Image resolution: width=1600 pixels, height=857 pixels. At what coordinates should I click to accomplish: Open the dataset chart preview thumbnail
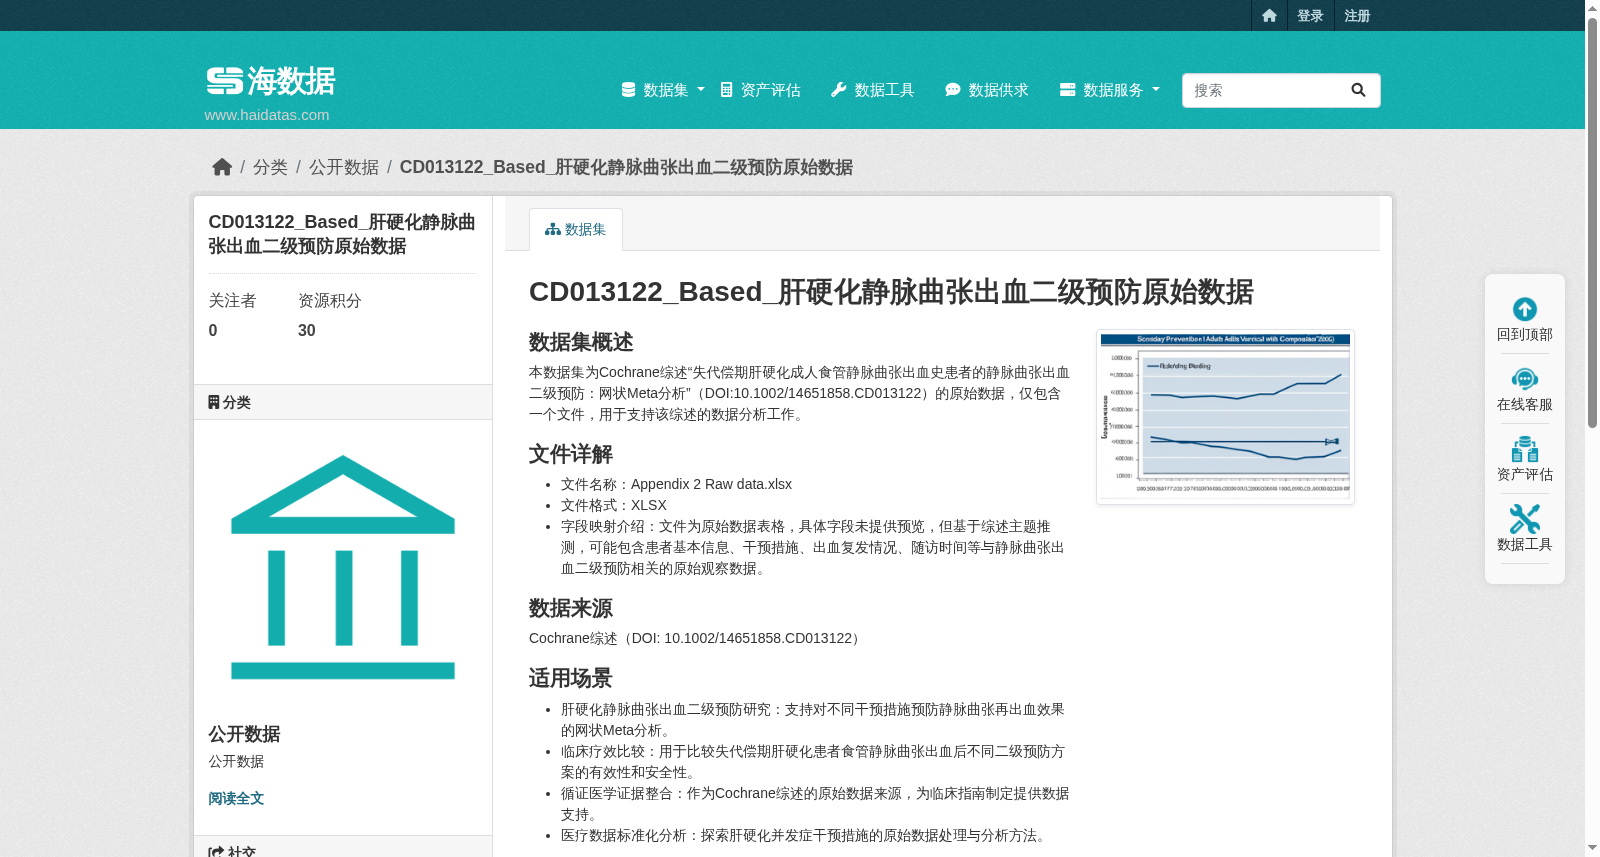click(1225, 417)
